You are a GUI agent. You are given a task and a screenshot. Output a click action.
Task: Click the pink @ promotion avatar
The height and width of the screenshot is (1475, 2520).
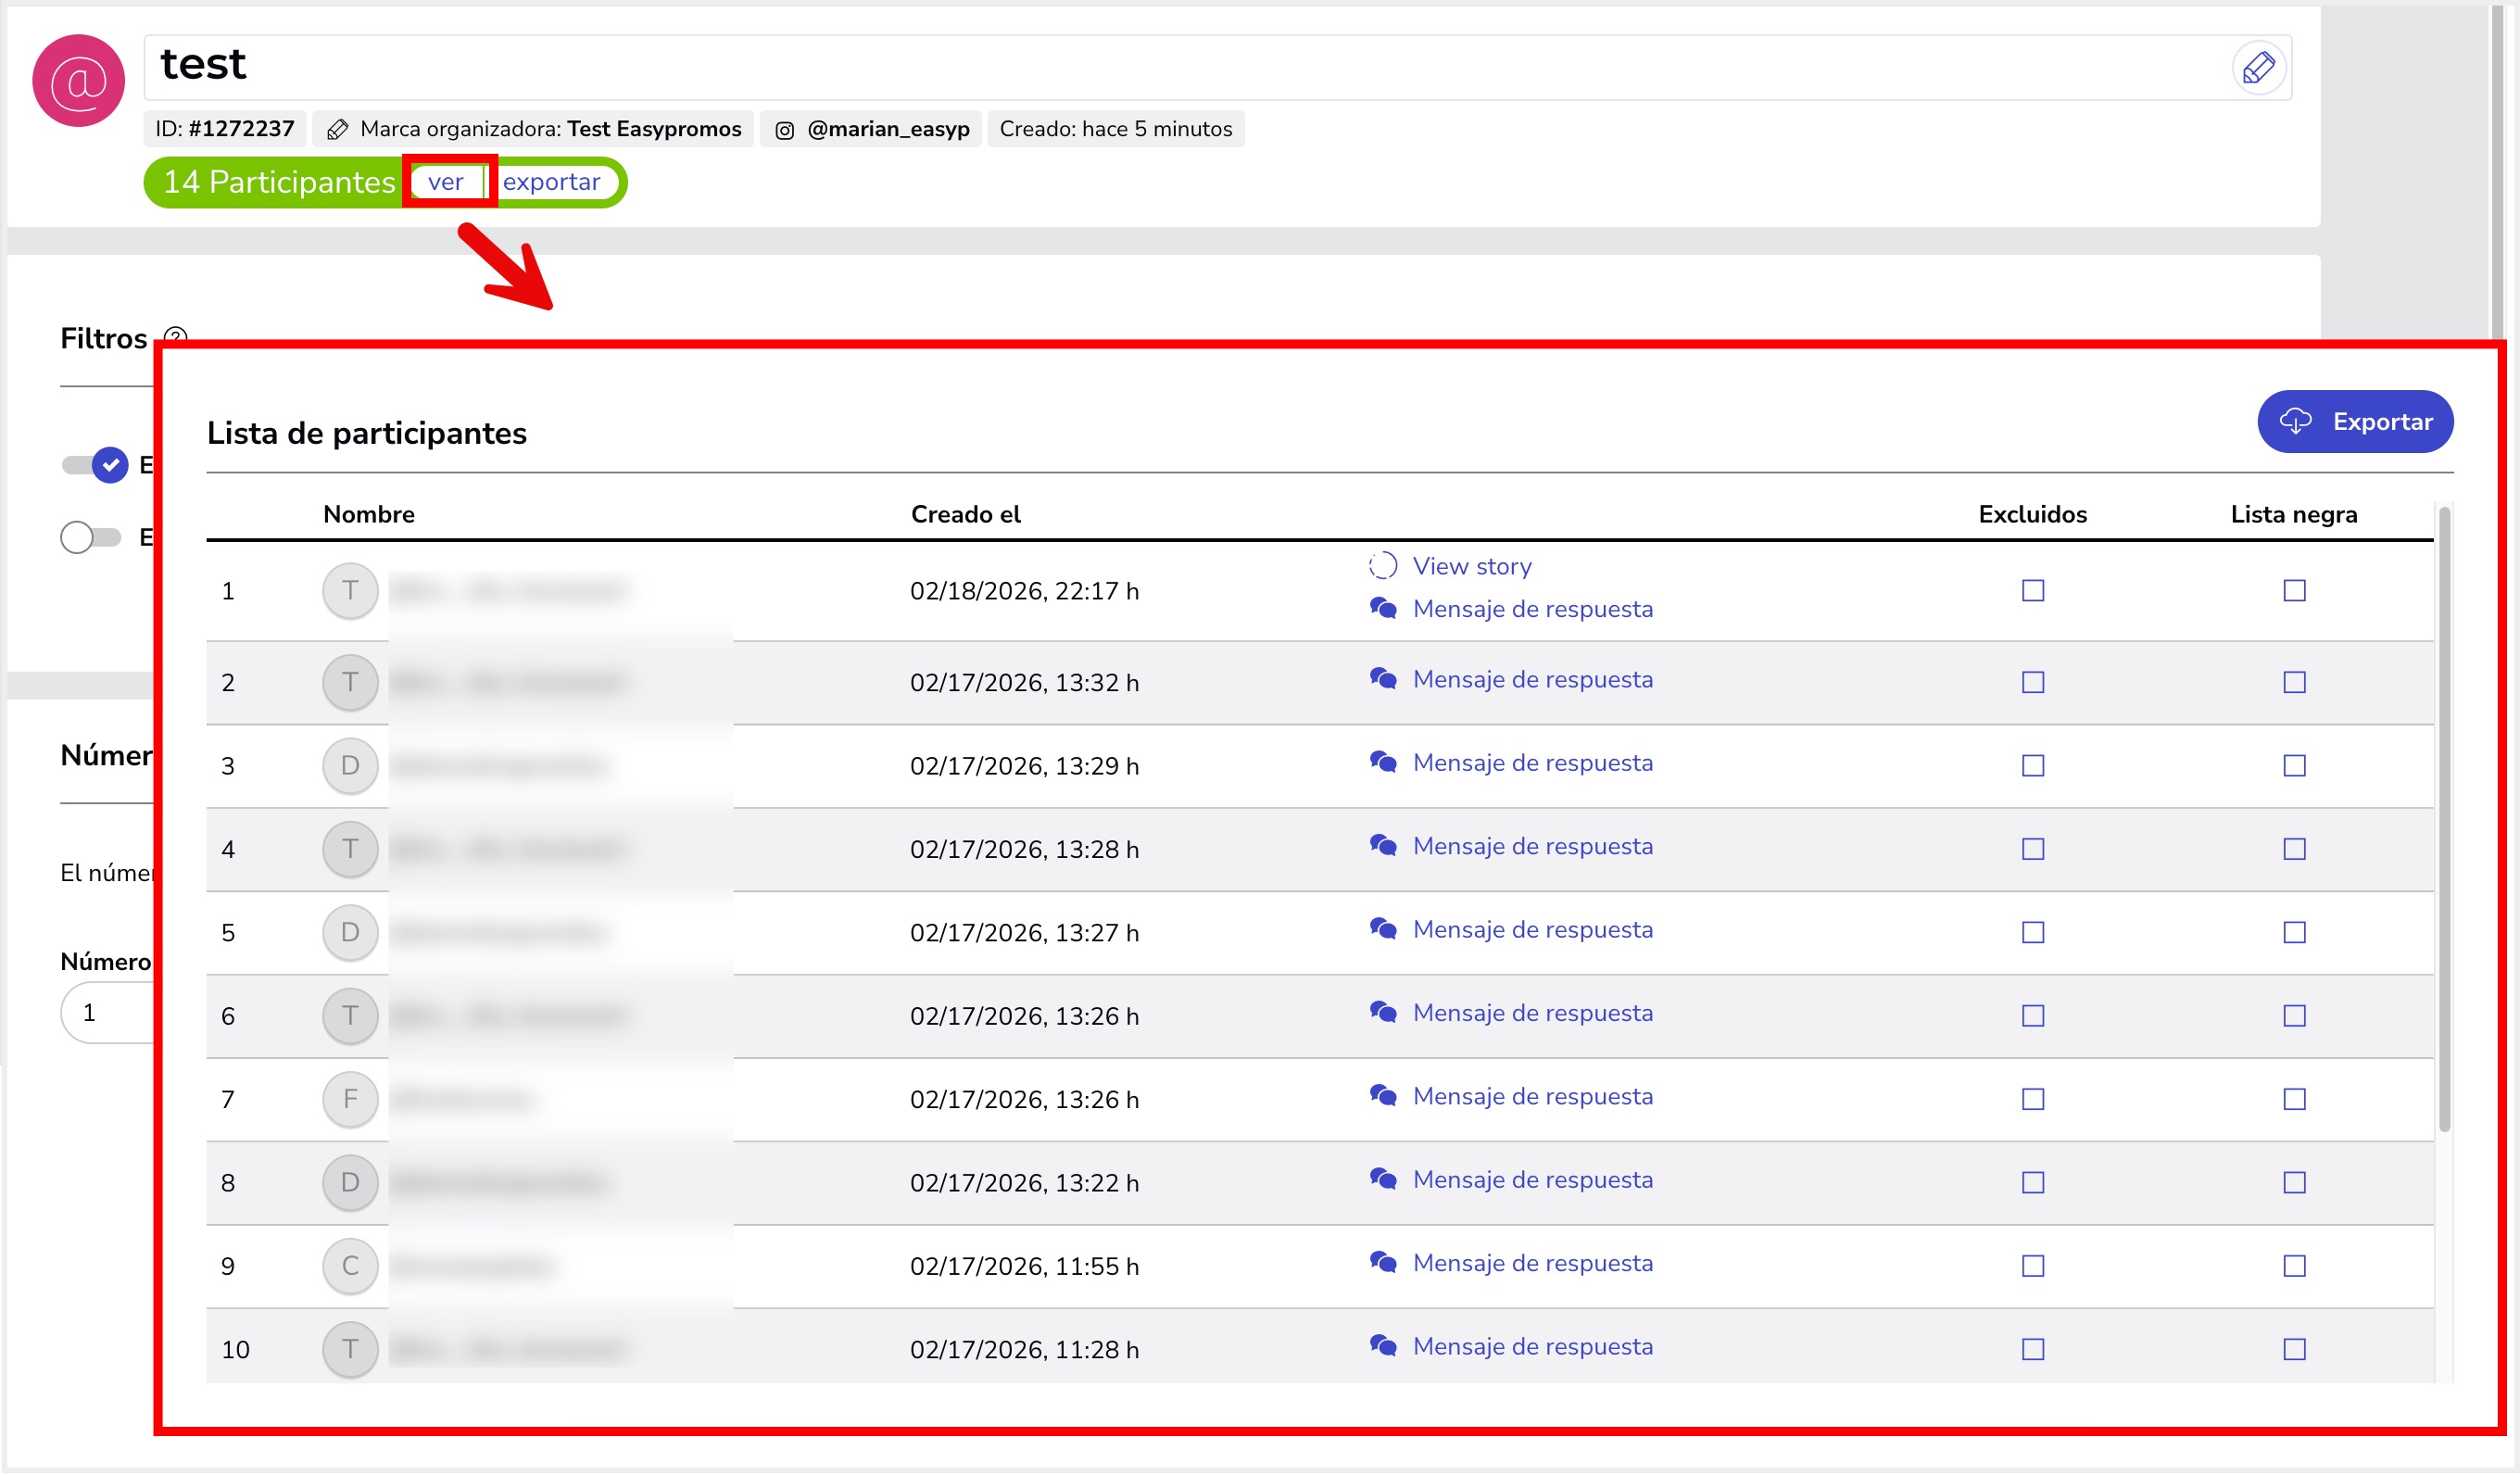point(78,81)
